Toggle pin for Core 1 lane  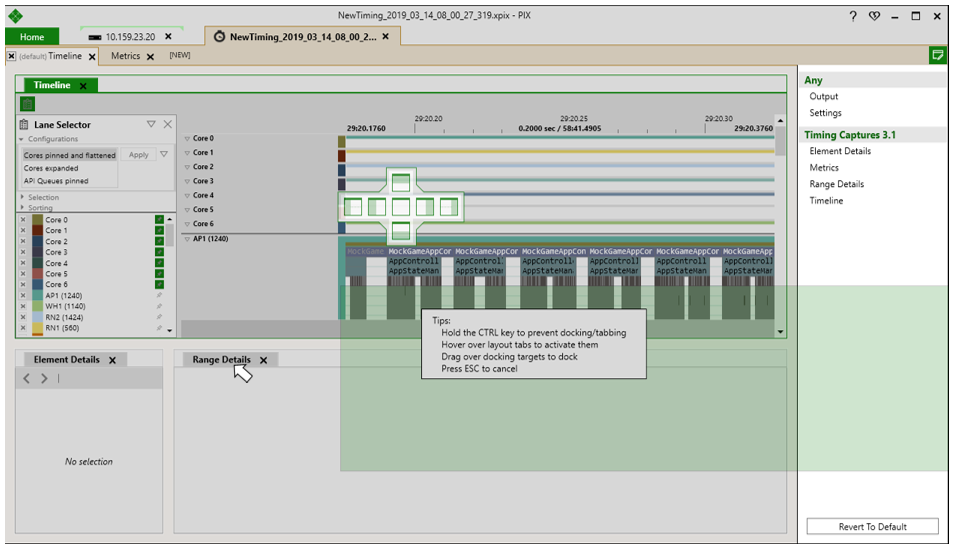coord(159,230)
